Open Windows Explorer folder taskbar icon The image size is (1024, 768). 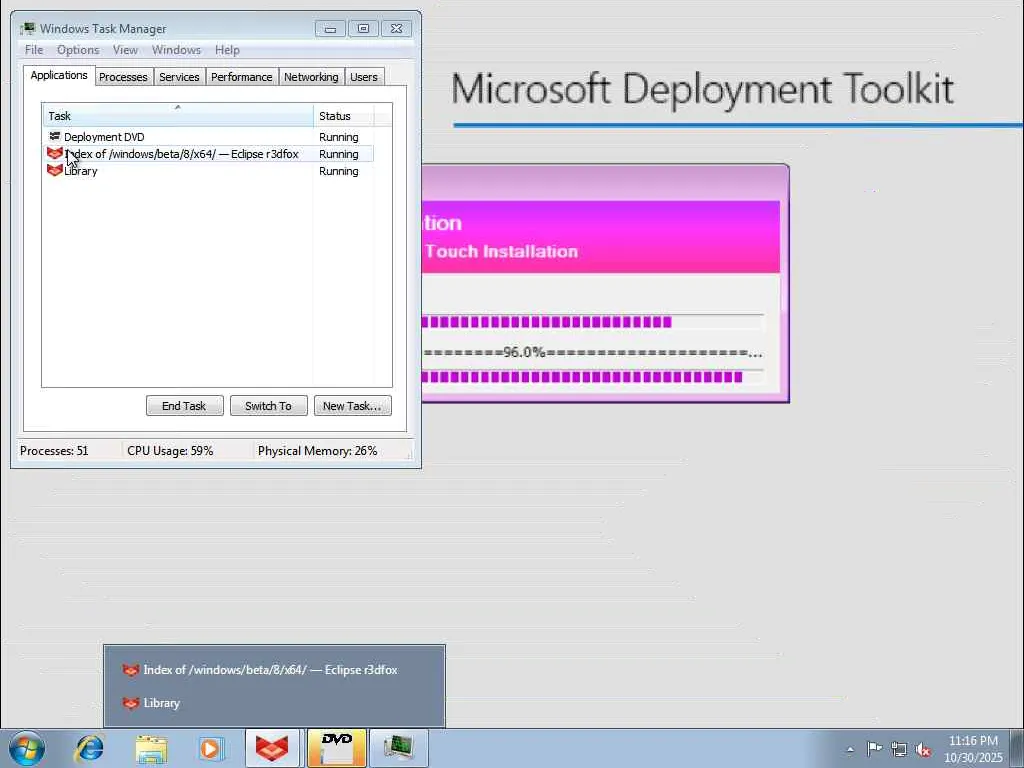(152, 748)
